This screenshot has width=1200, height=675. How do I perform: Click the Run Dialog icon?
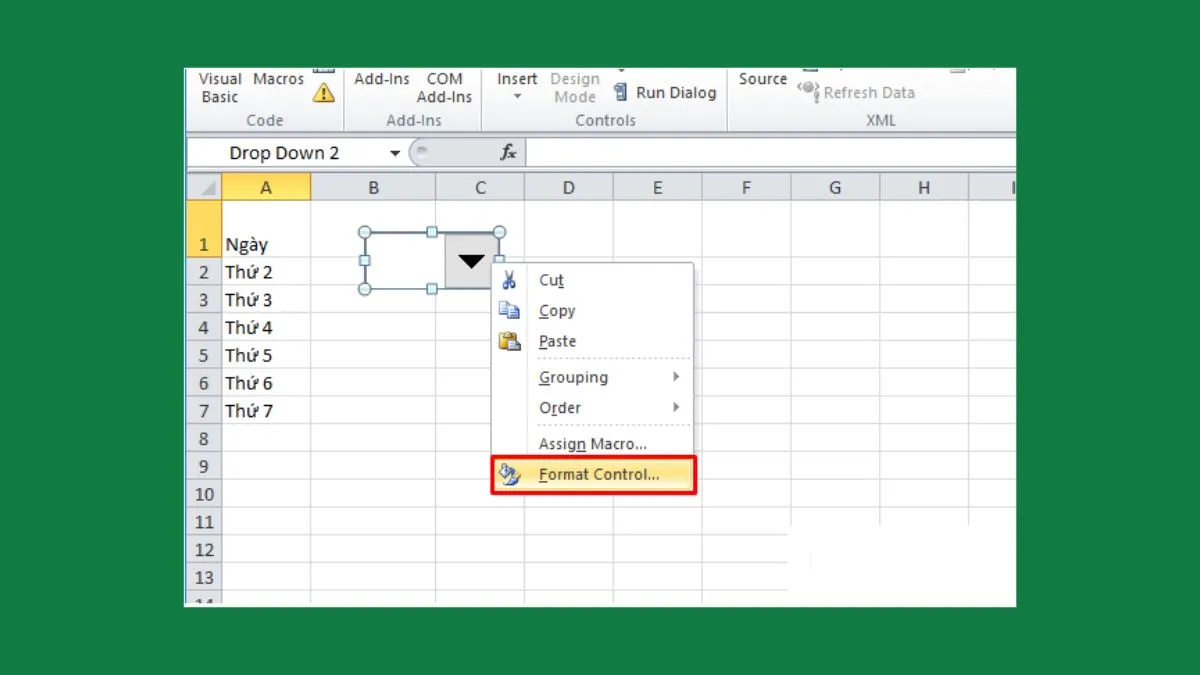[621, 93]
